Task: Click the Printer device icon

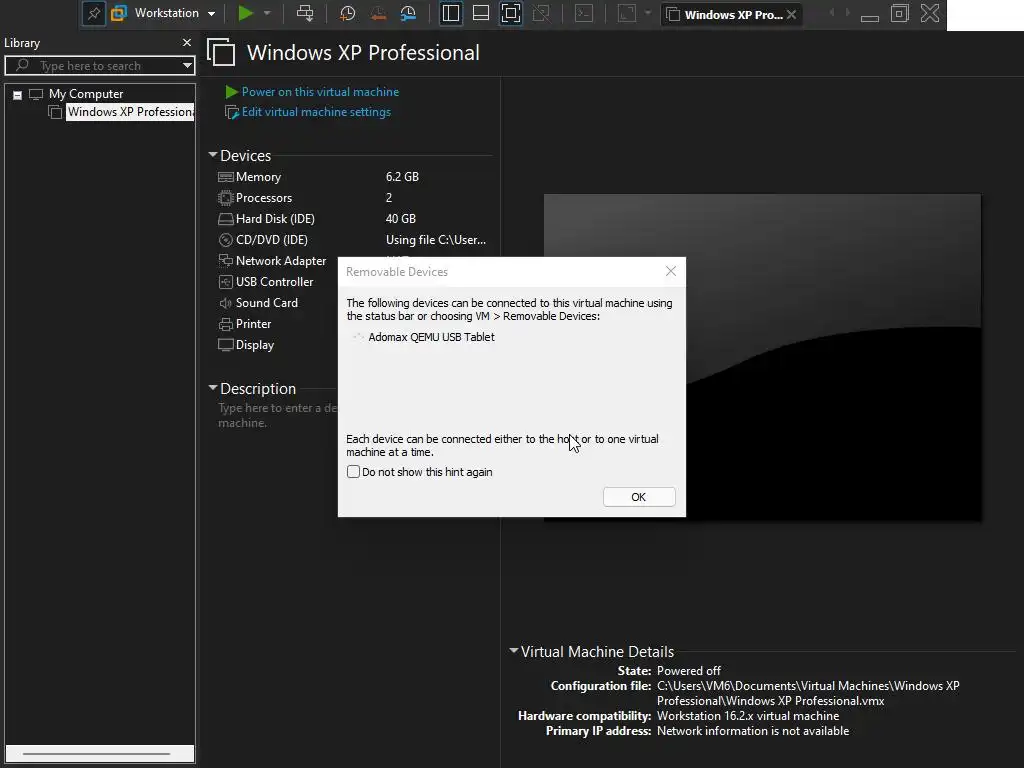Action: click(x=225, y=324)
